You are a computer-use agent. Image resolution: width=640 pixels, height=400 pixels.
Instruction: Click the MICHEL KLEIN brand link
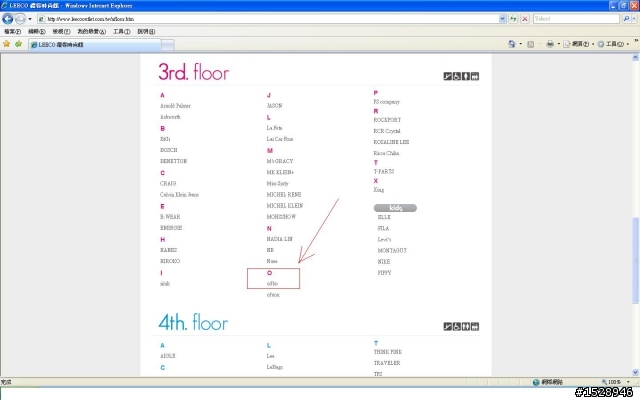(284, 206)
